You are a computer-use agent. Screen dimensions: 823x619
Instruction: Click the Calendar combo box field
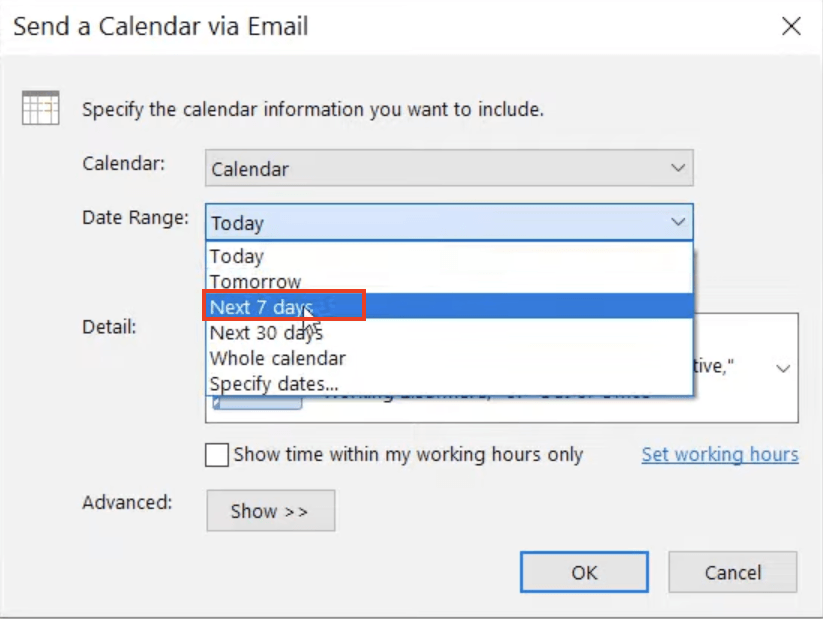pyautogui.click(x=449, y=168)
